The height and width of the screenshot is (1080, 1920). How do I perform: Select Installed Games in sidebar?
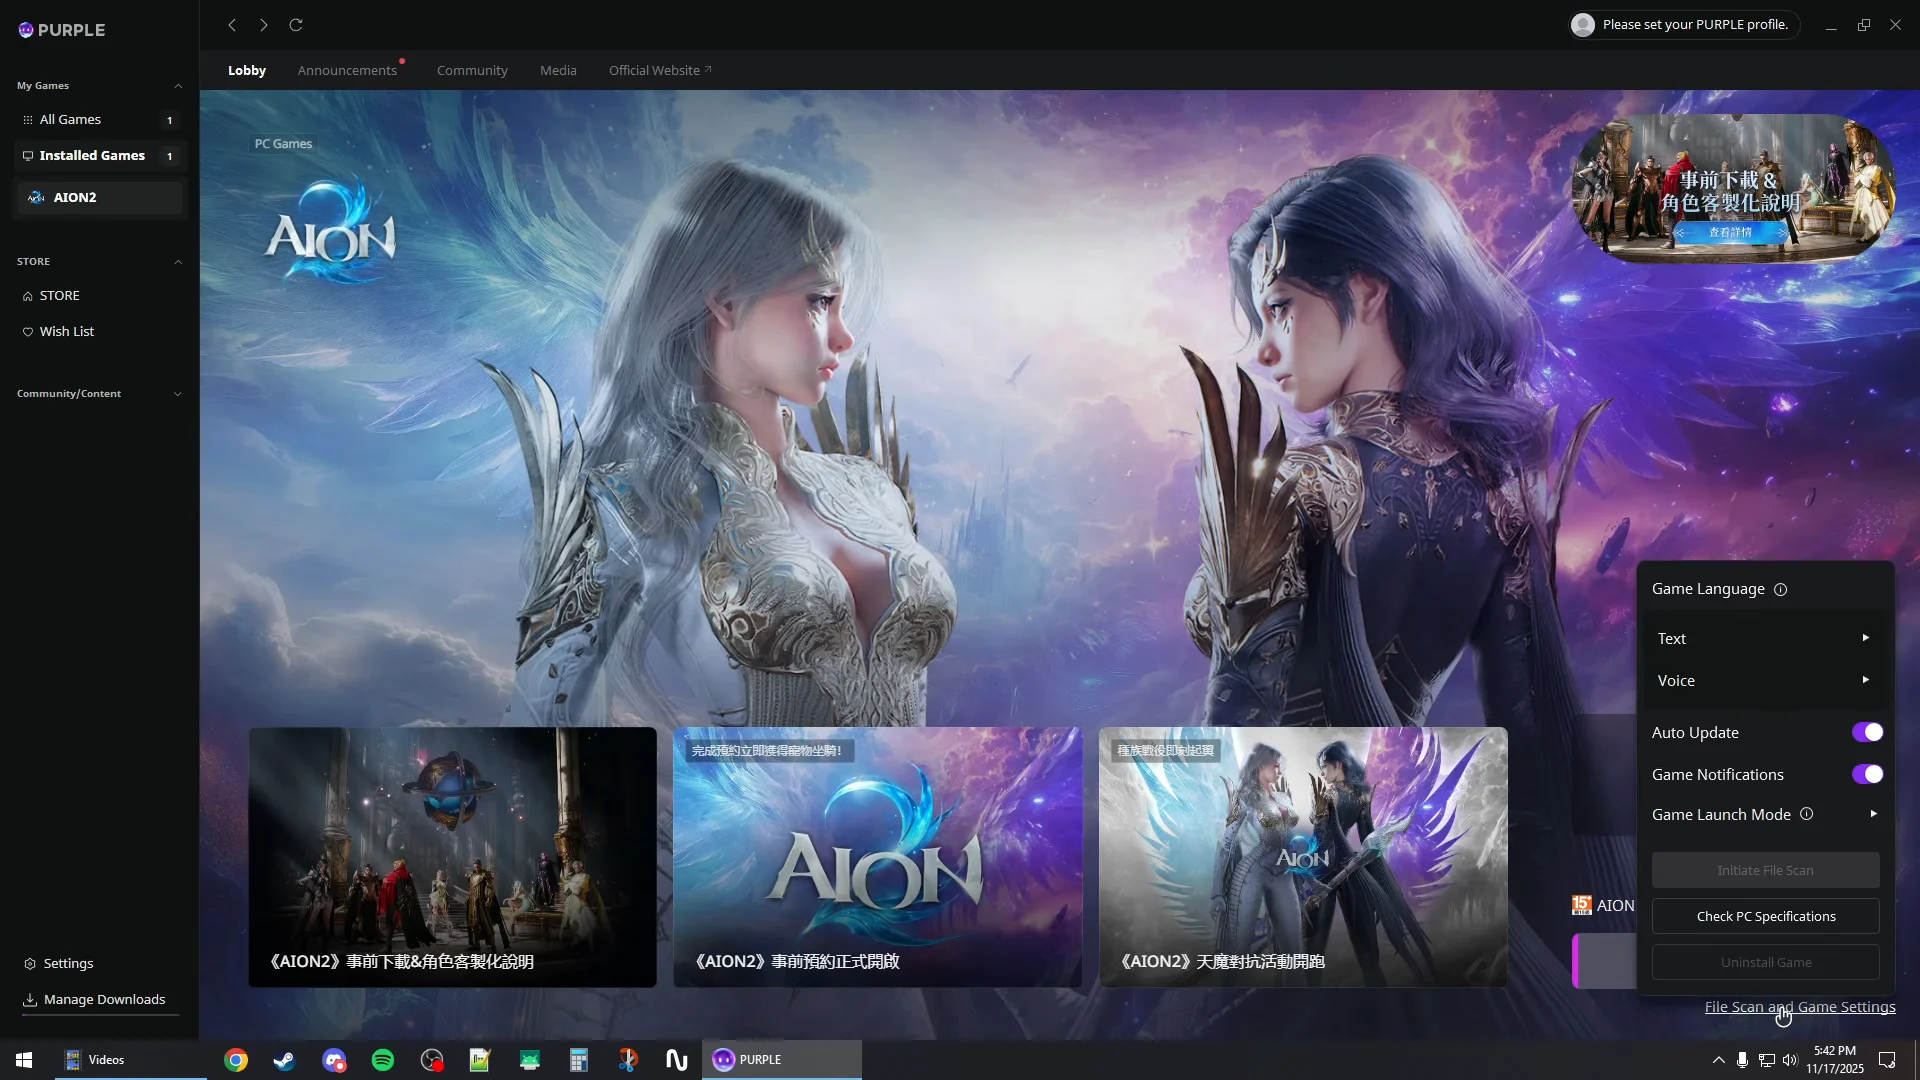99,156
